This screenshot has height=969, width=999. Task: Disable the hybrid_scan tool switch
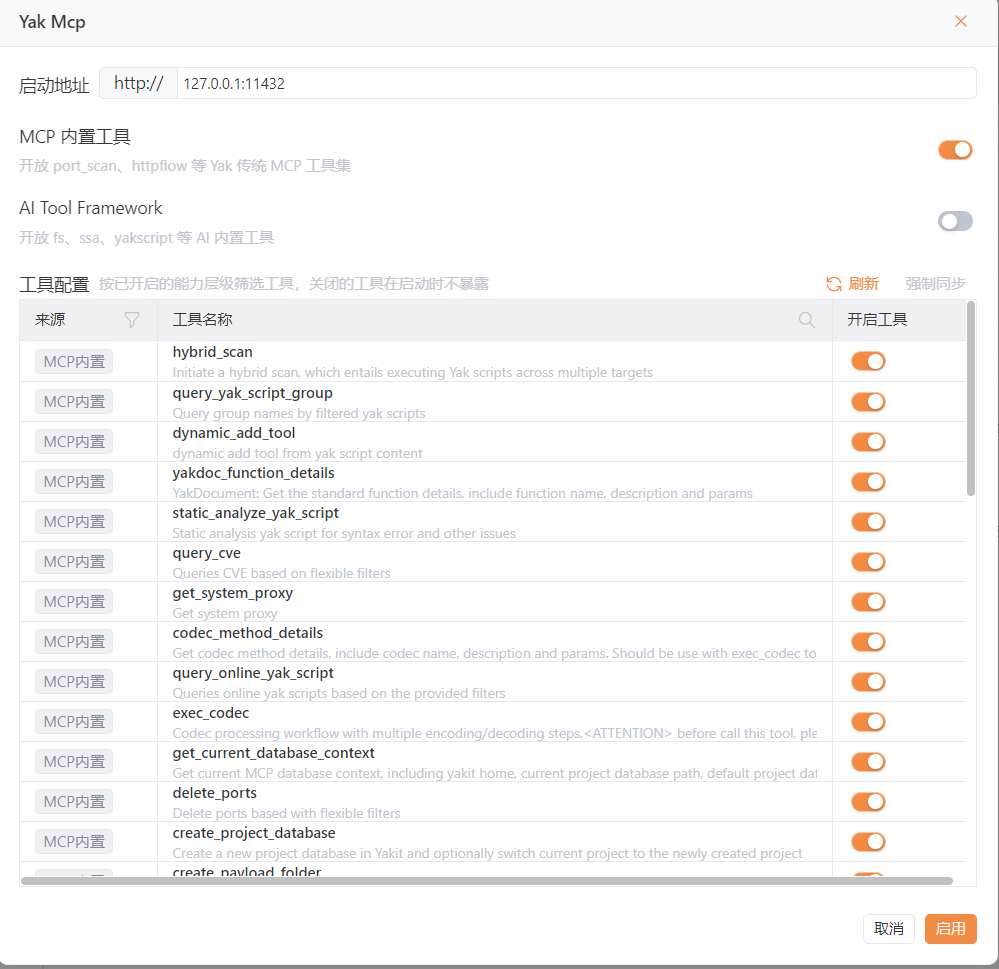pos(868,361)
